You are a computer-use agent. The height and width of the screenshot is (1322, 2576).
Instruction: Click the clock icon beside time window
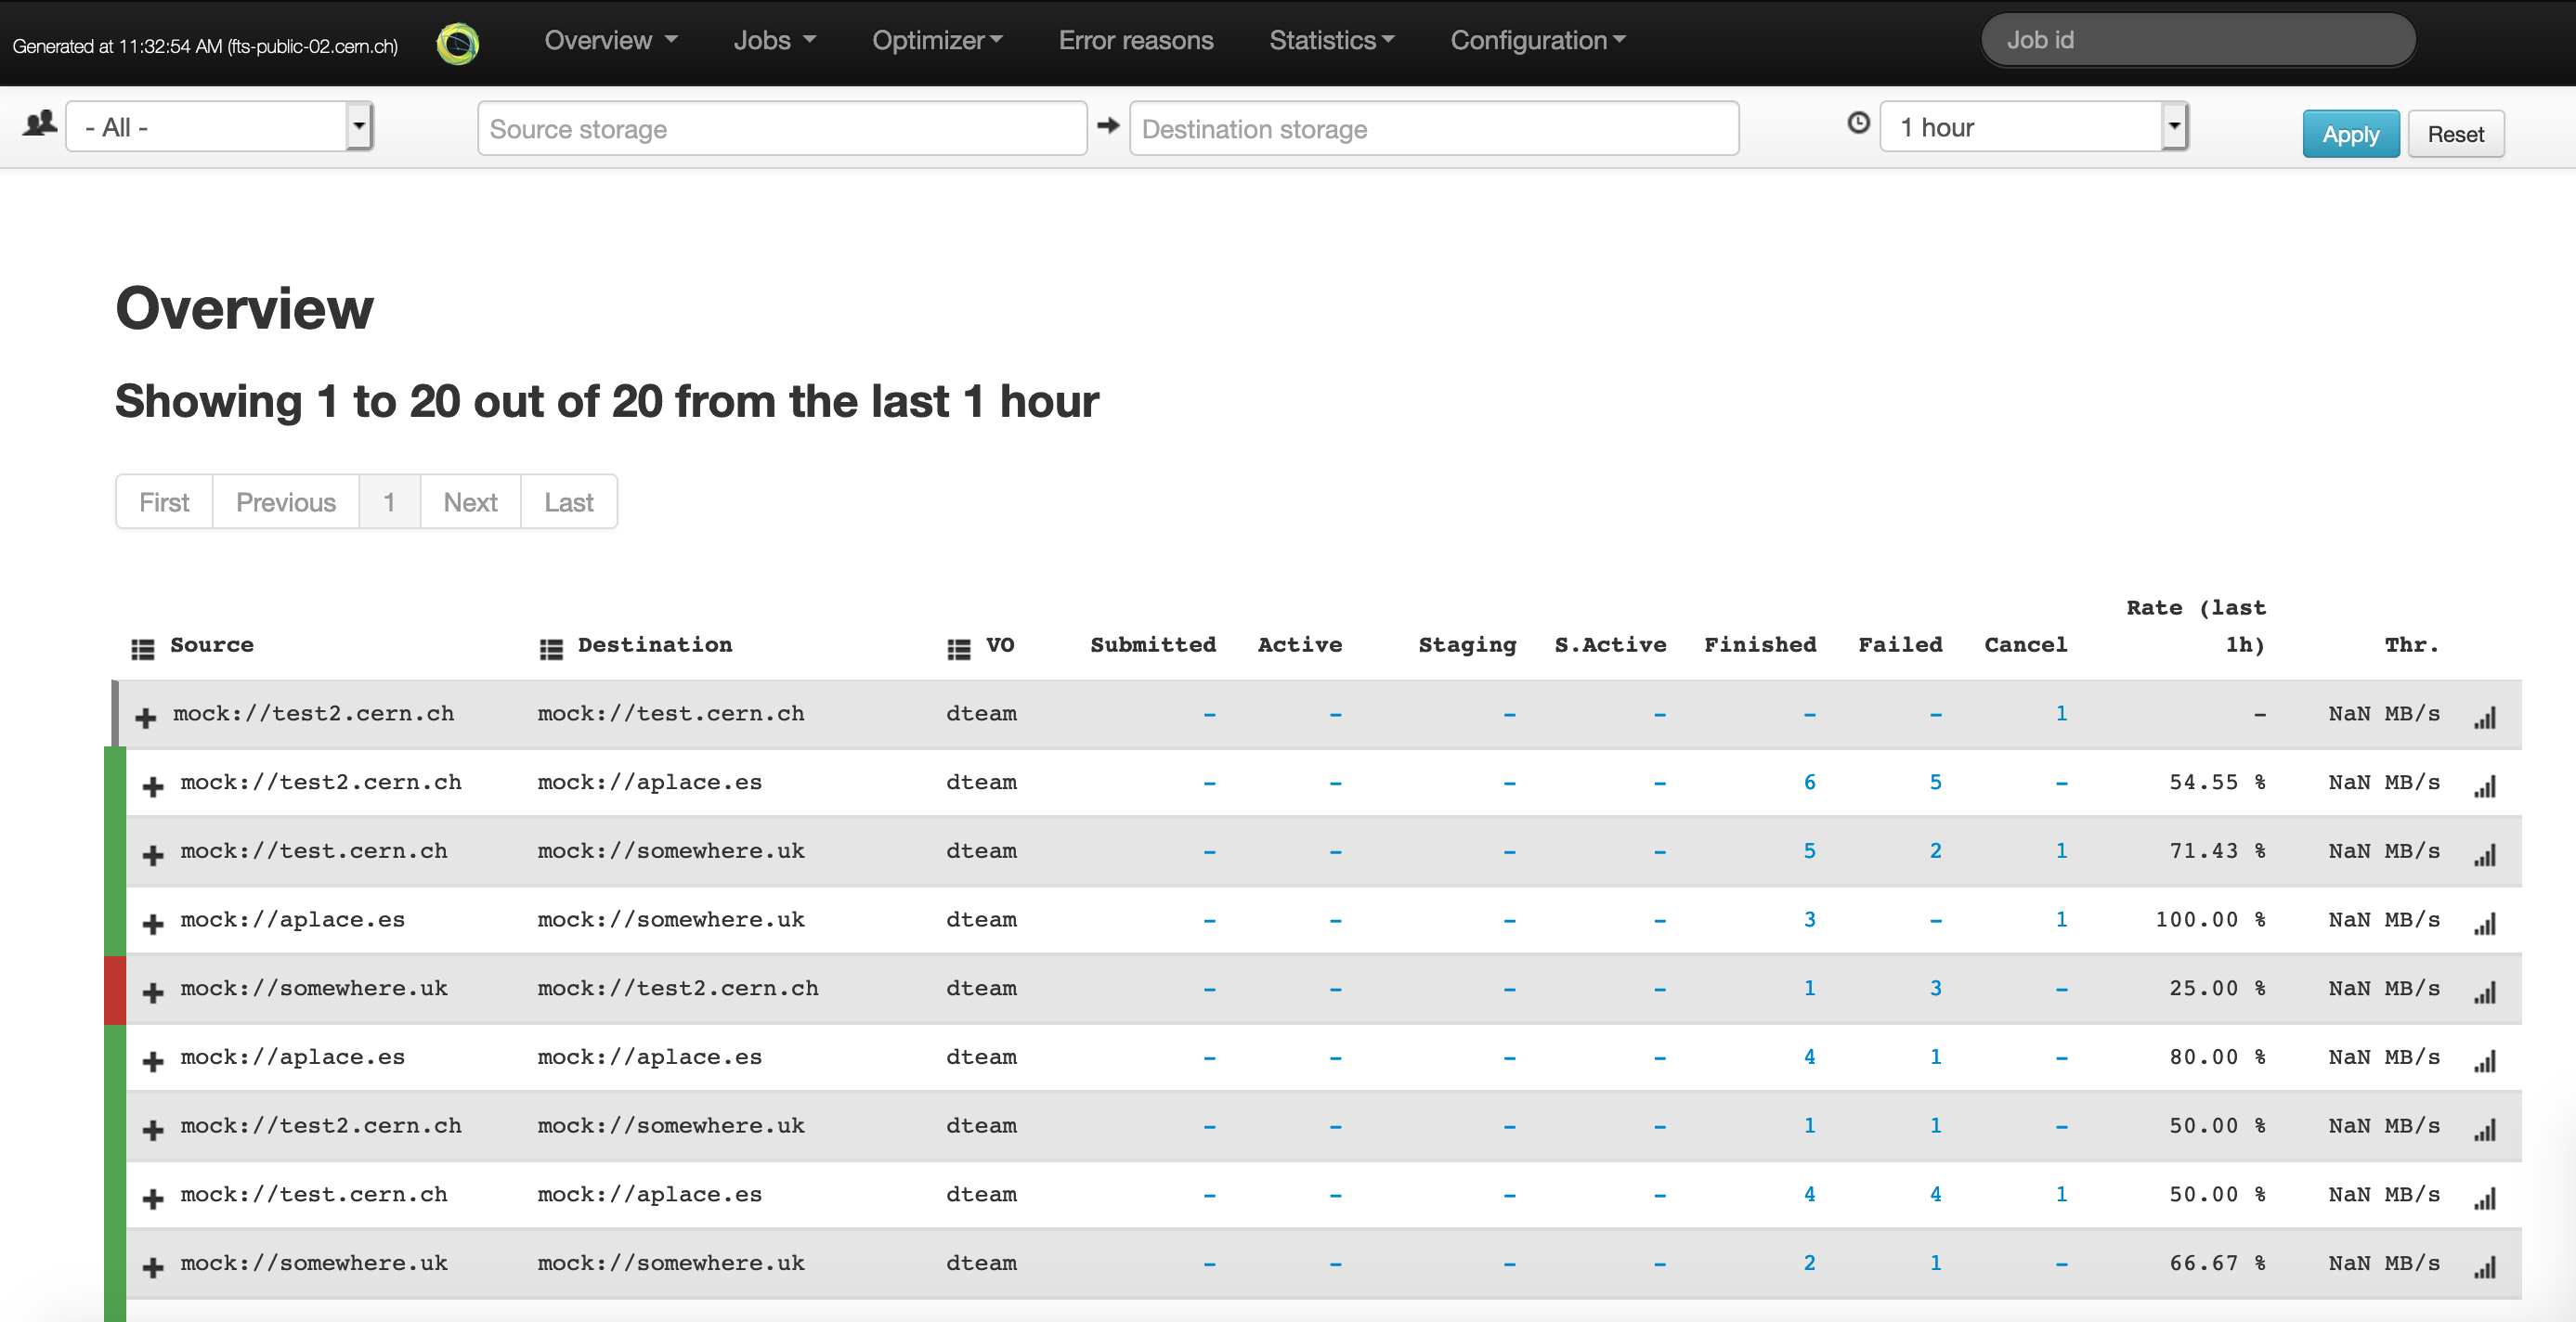1858,123
